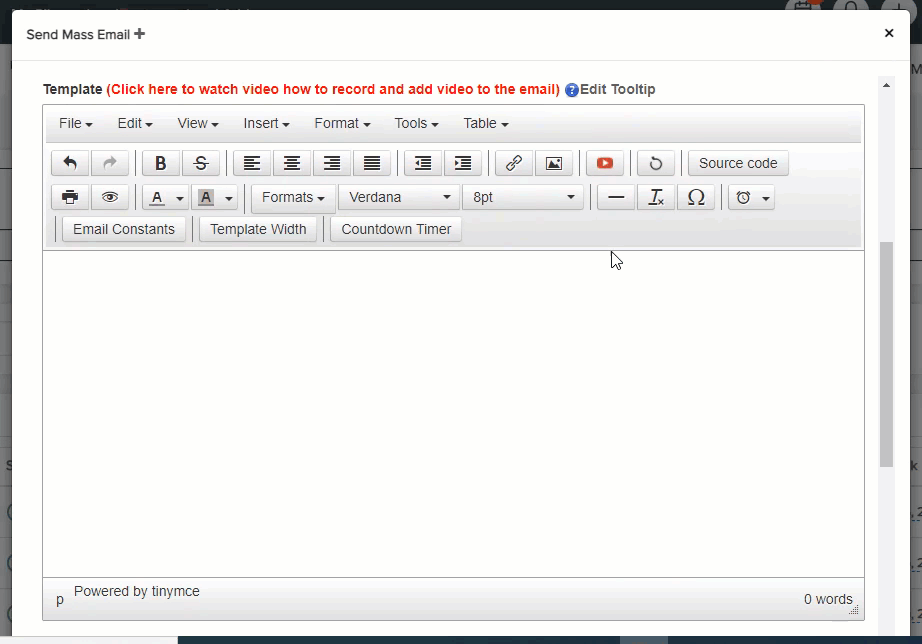The image size is (922, 644).
Task: Click the Preview eye icon
Action: click(x=110, y=198)
